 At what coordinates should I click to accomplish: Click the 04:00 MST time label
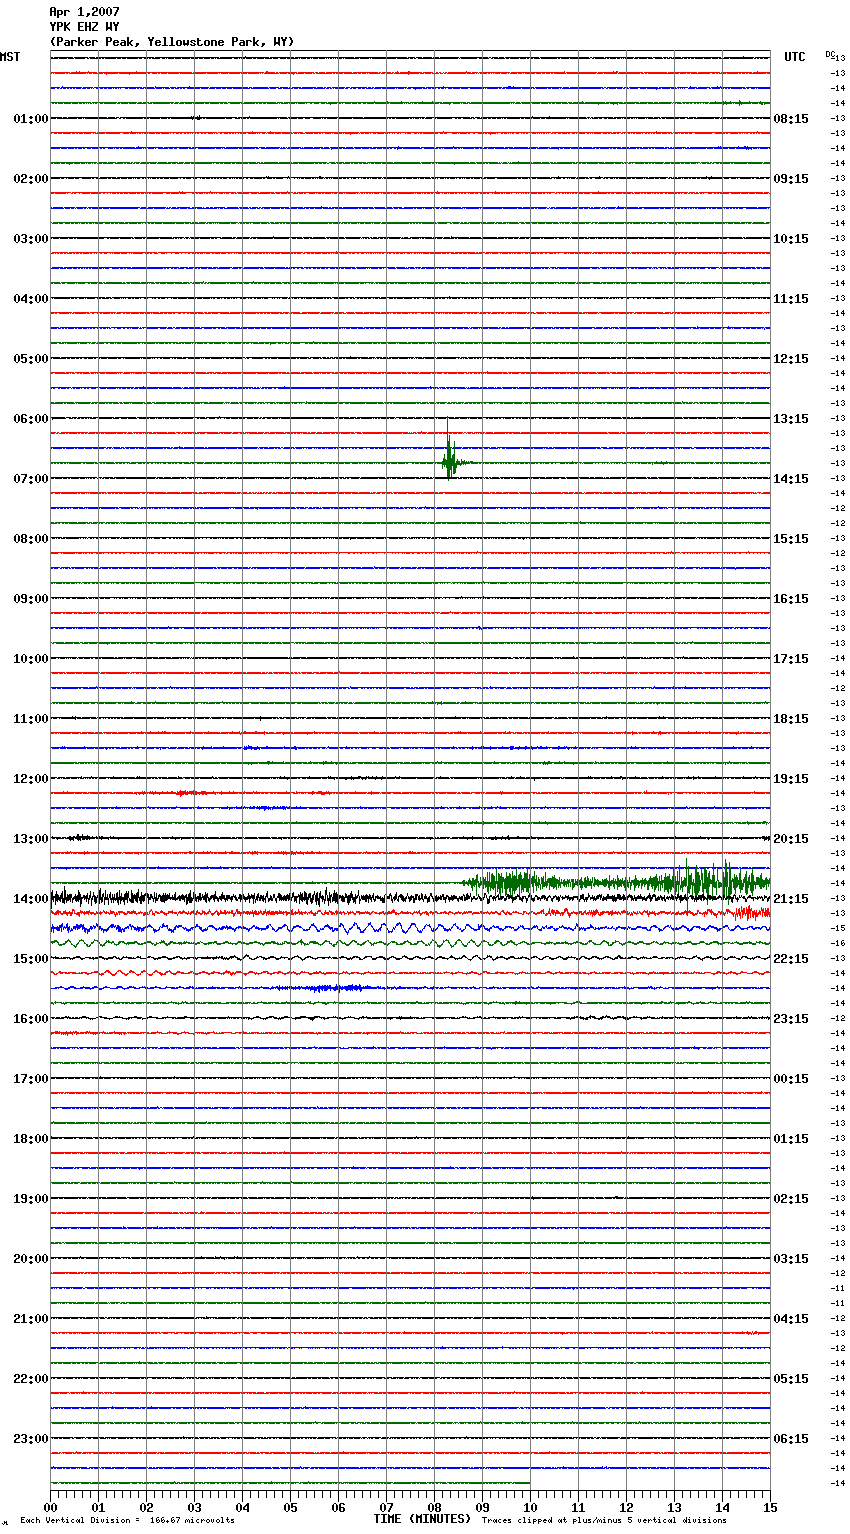point(31,299)
